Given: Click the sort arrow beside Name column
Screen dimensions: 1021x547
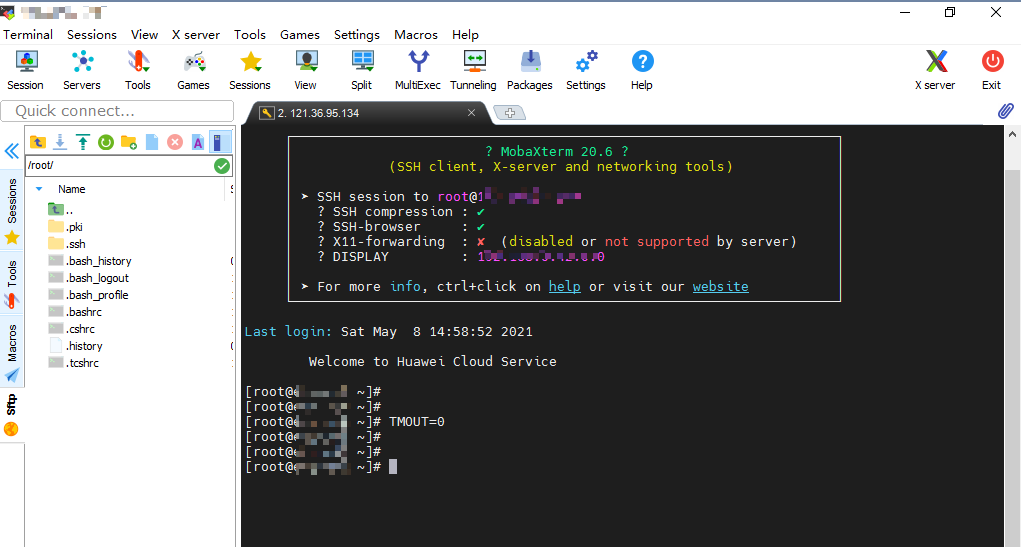Looking at the screenshot, I should [x=39, y=189].
